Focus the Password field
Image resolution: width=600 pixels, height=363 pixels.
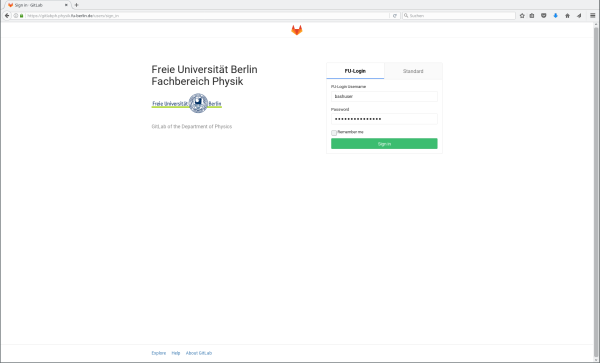[x=384, y=119]
